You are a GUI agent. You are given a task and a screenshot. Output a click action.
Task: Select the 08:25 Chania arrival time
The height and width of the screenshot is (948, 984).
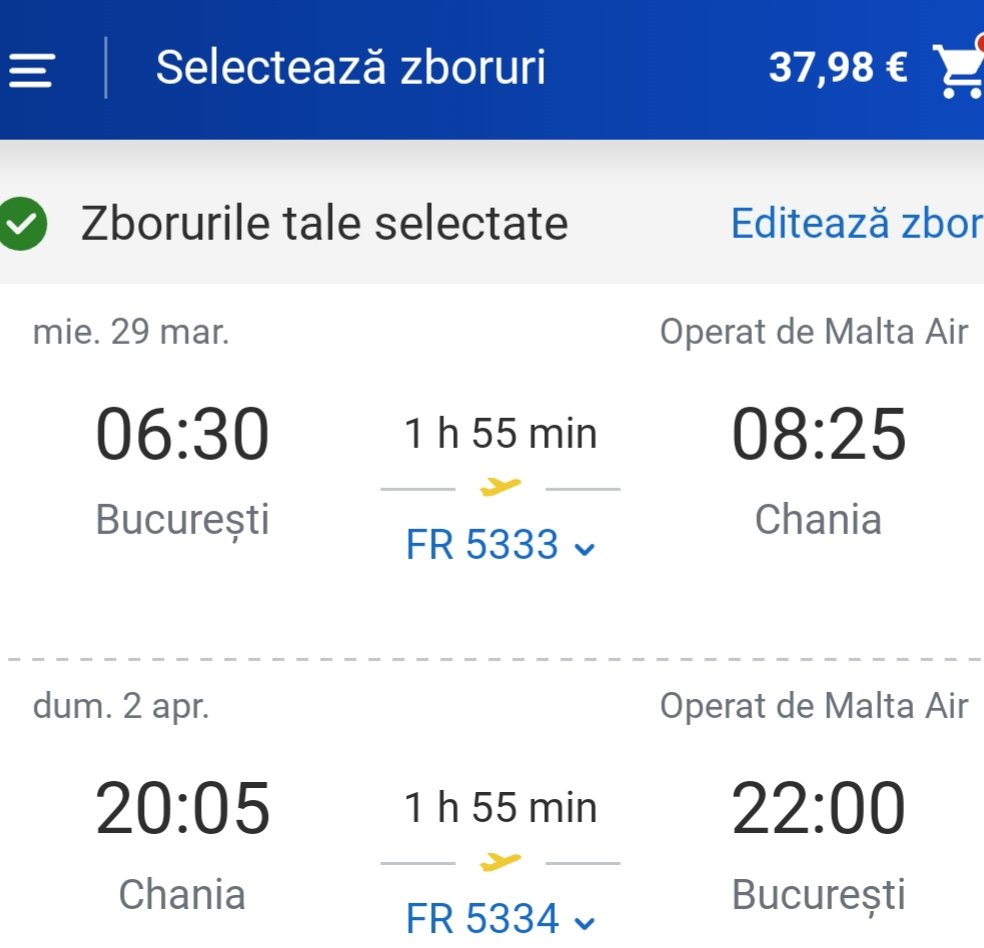click(818, 435)
